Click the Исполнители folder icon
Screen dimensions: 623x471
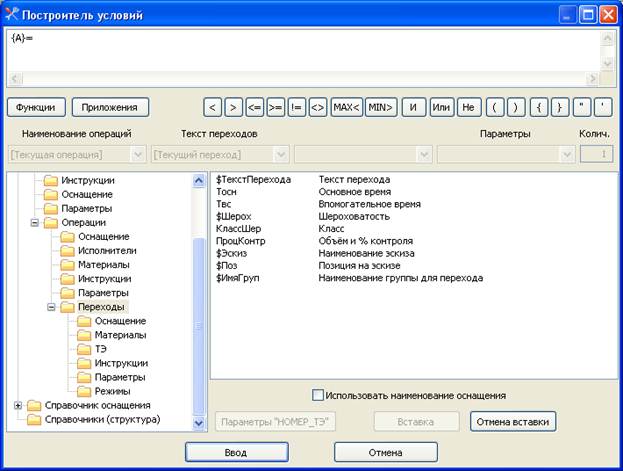(x=68, y=251)
